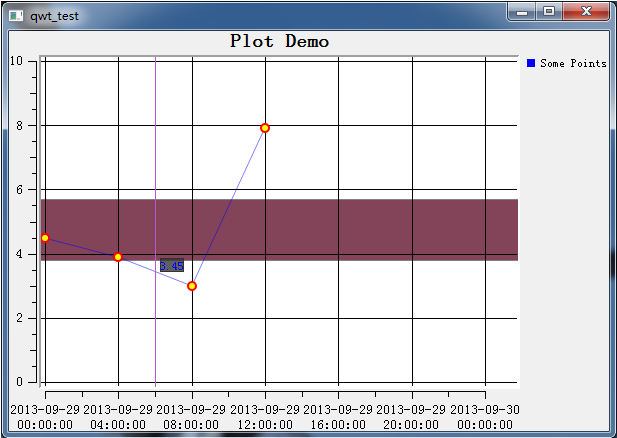This screenshot has width=617, height=438.
Task: Click the 2013-09-29 16:00:00 axis label
Action: pos(338,417)
